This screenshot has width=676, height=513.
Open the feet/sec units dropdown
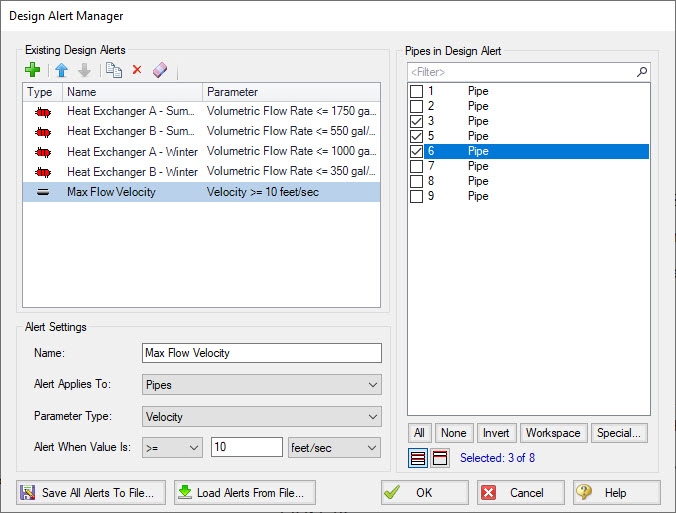click(335, 447)
